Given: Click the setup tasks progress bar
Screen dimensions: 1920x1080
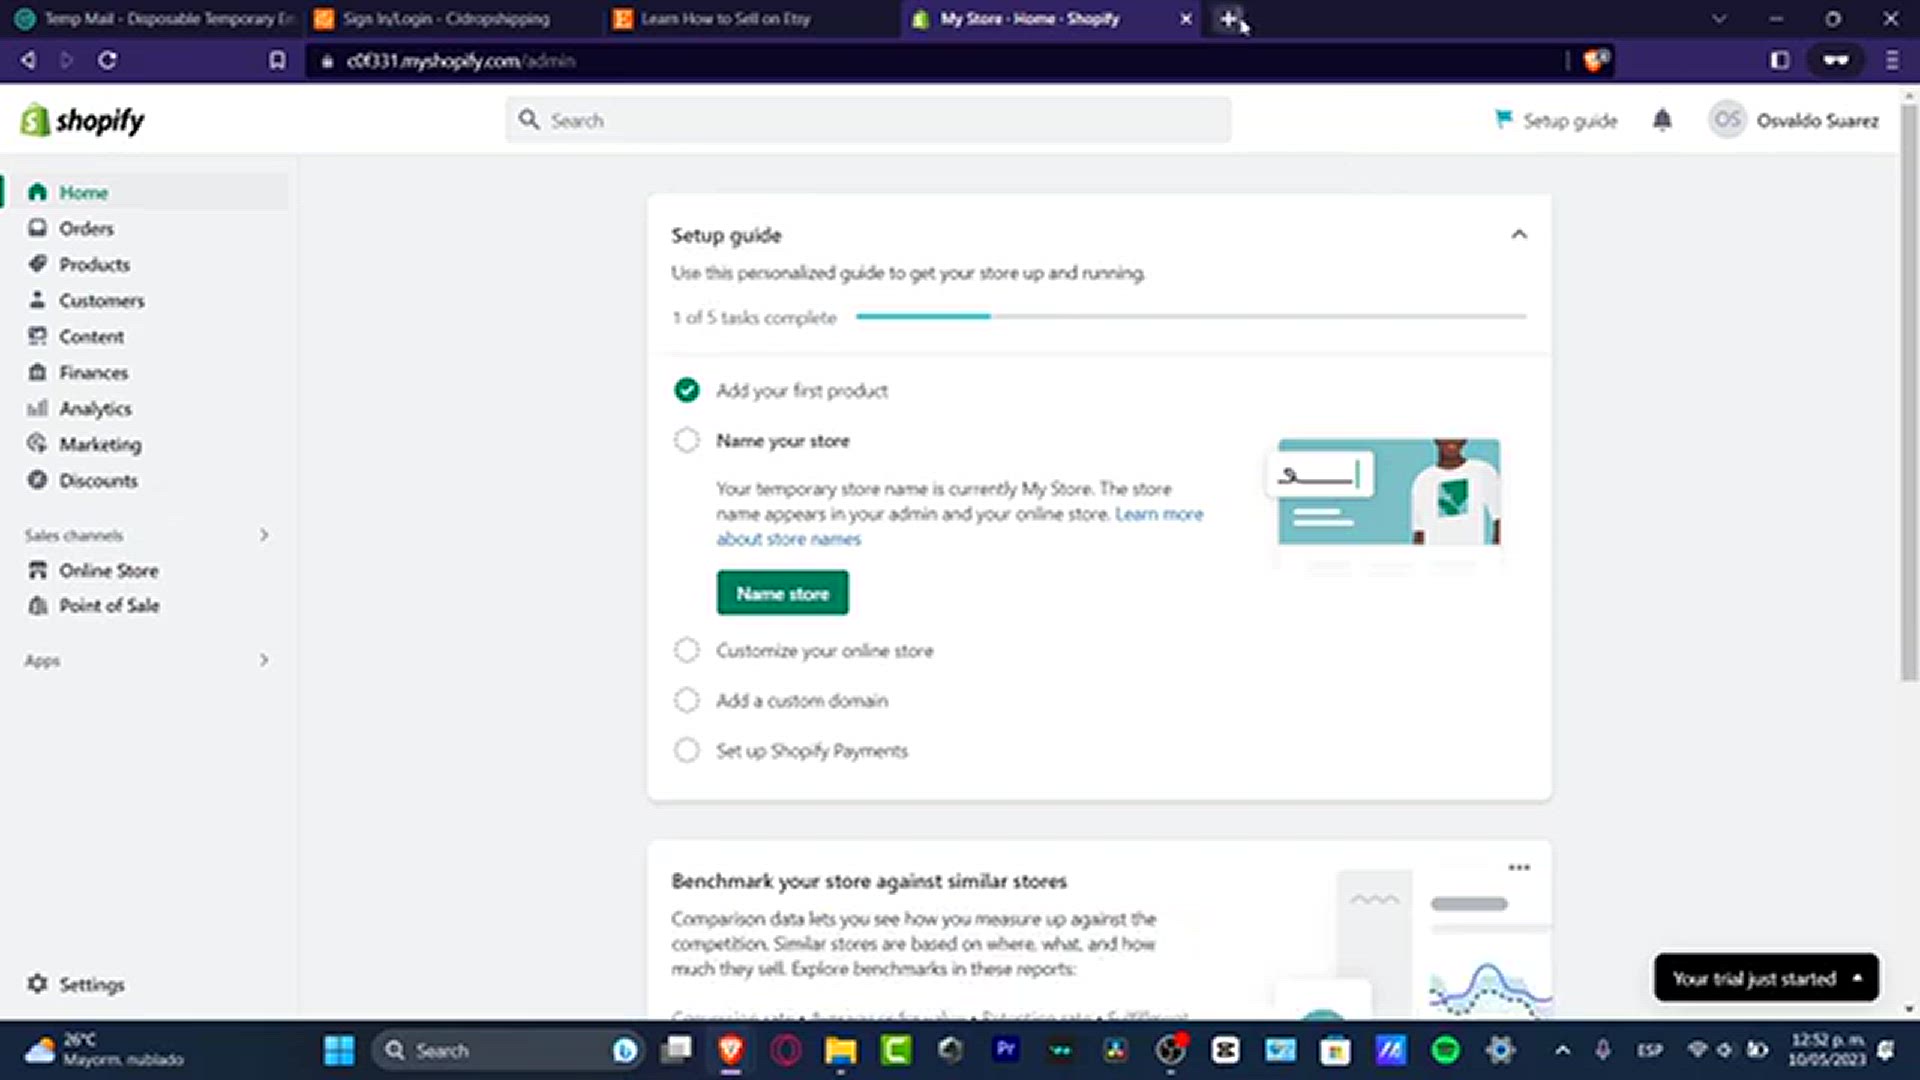Looking at the screenshot, I should [x=1191, y=316].
